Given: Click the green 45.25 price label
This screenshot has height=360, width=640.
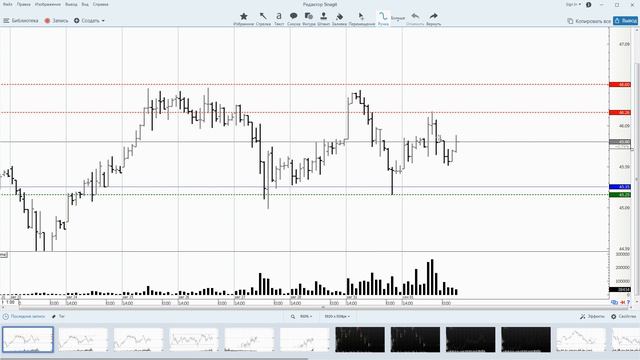Looking at the screenshot, I should [620, 195].
